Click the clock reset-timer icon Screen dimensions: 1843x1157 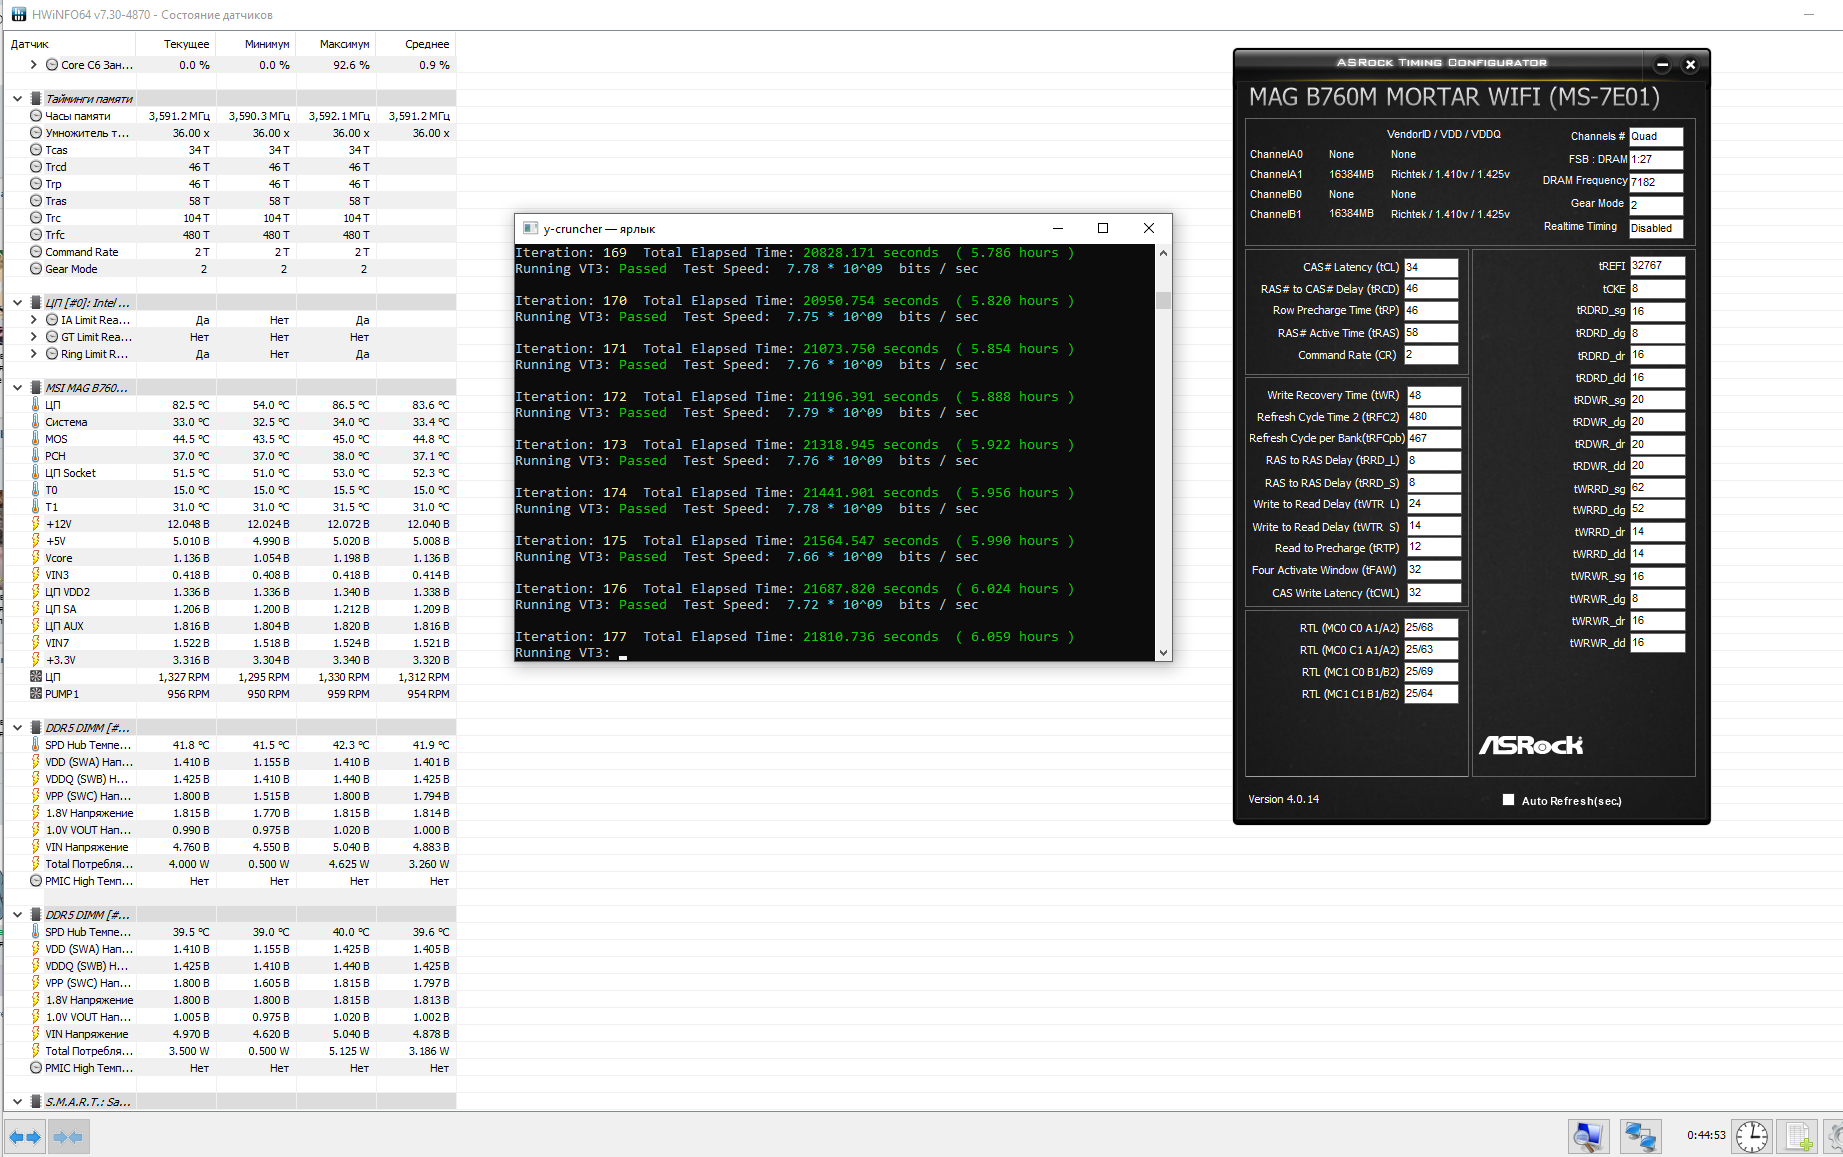(x=1752, y=1136)
